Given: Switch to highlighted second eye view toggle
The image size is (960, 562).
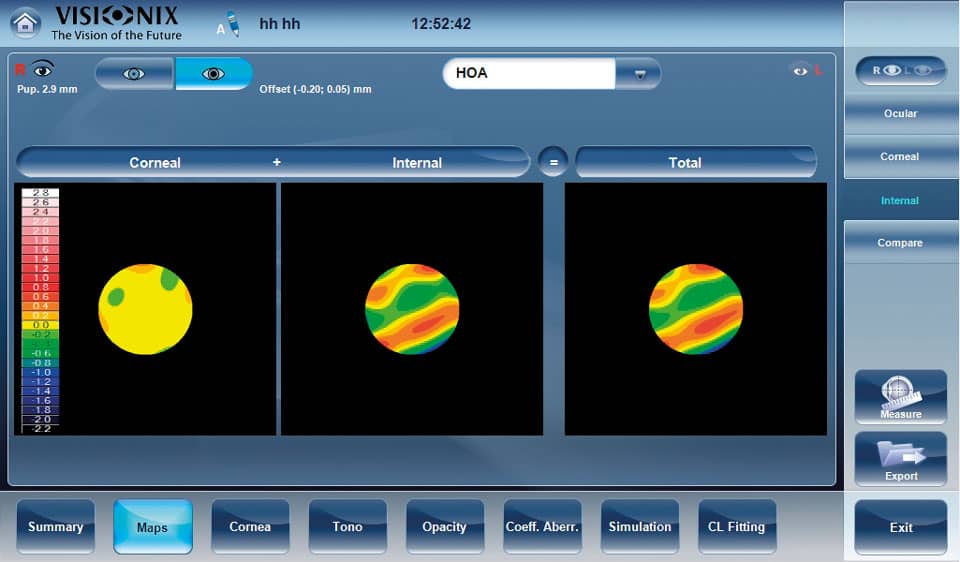Looking at the screenshot, I should coord(213,74).
